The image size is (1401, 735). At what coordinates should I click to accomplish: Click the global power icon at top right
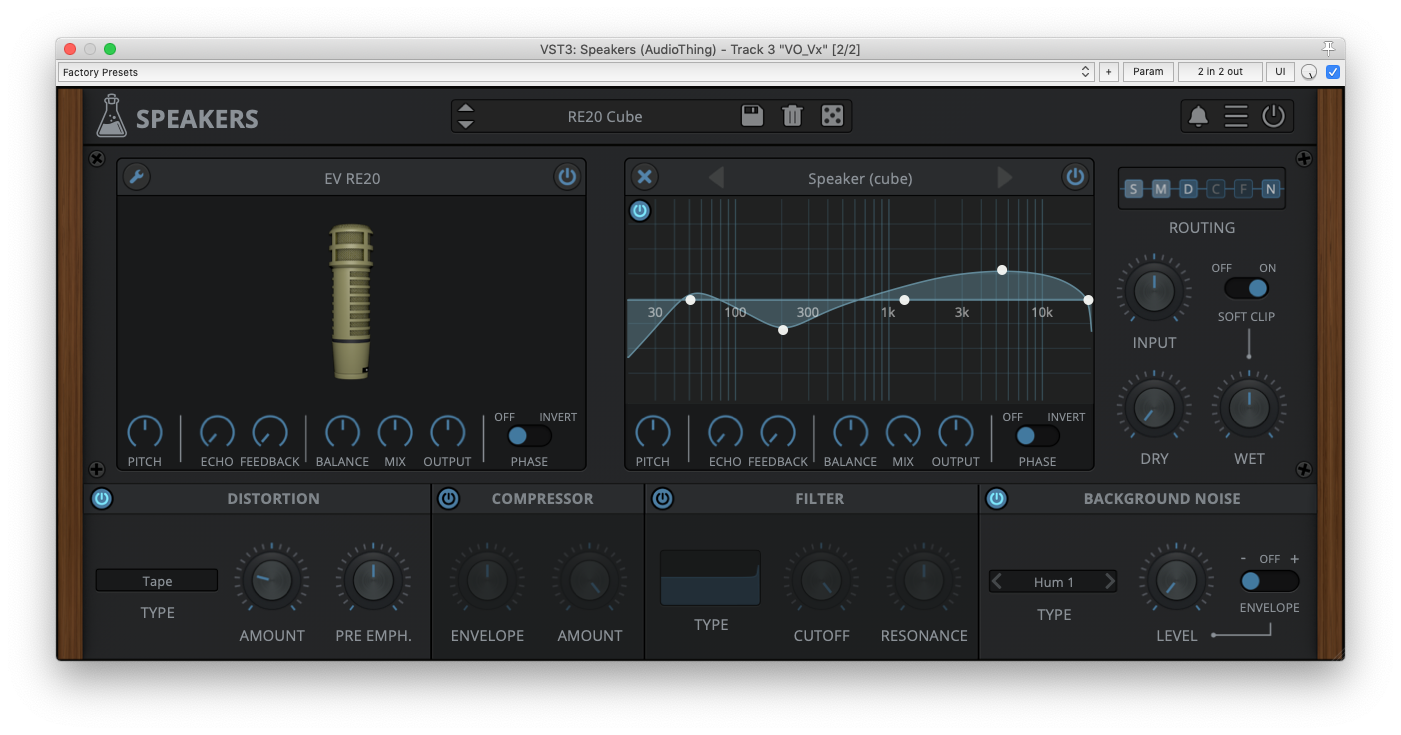pyautogui.click(x=1273, y=115)
